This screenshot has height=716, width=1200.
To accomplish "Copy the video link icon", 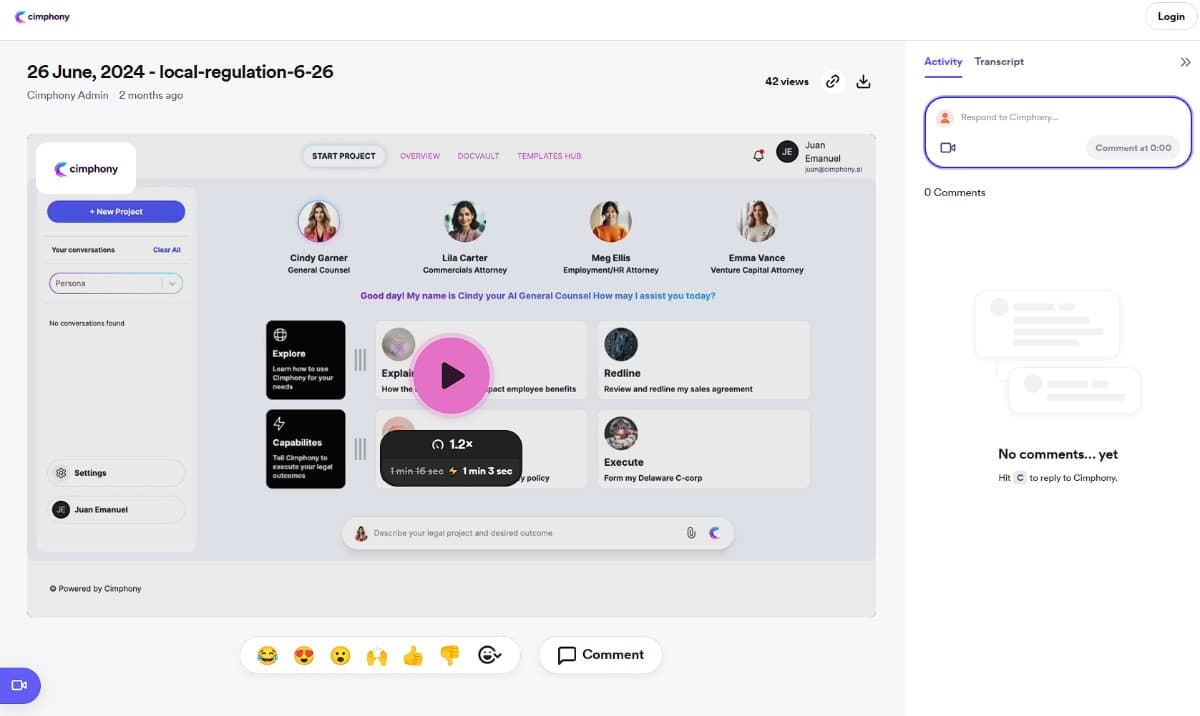I will (832, 82).
